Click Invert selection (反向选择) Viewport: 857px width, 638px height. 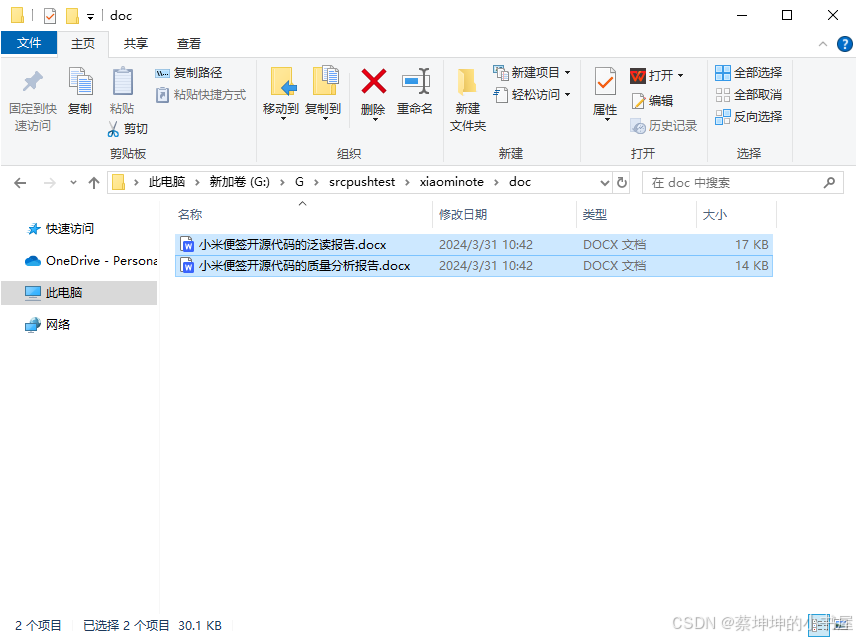click(x=749, y=116)
